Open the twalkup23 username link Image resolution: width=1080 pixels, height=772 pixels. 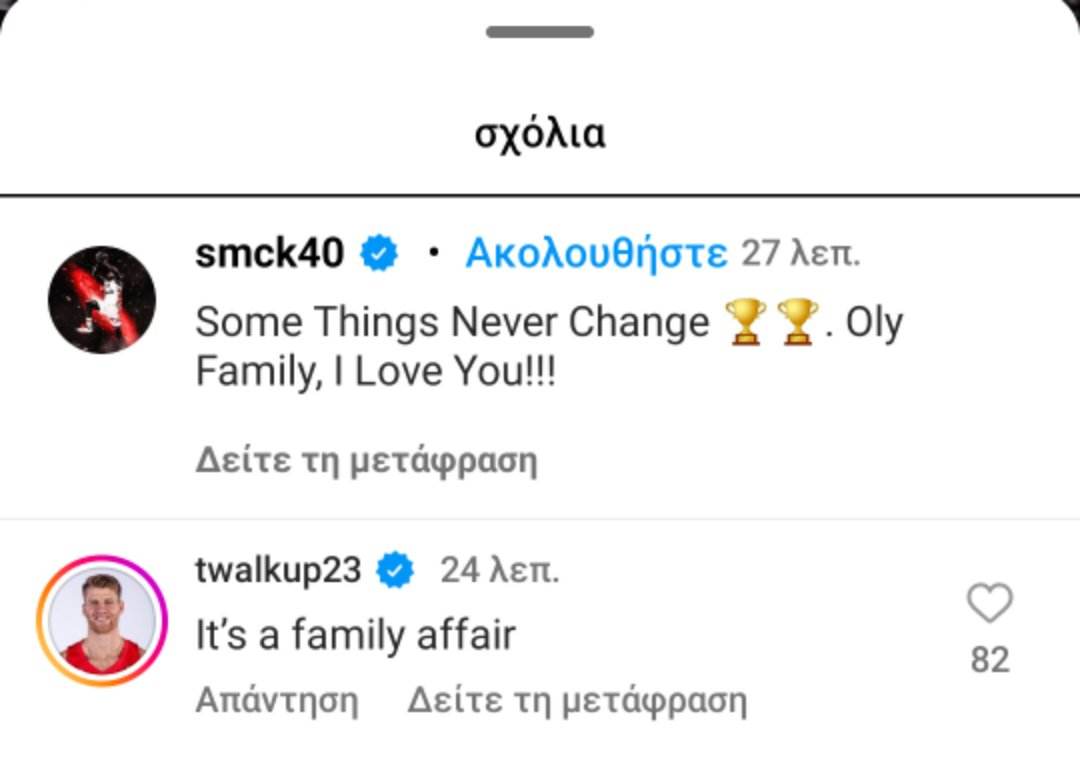[x=278, y=571]
